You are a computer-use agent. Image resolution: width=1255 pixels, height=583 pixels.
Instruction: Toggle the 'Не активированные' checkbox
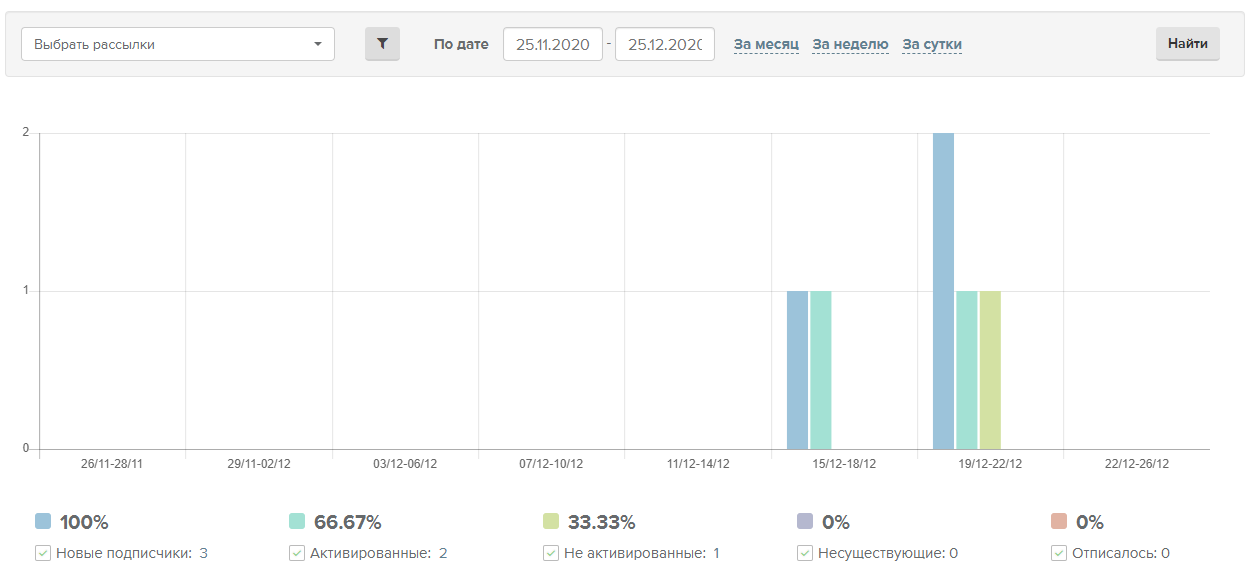tap(551, 553)
